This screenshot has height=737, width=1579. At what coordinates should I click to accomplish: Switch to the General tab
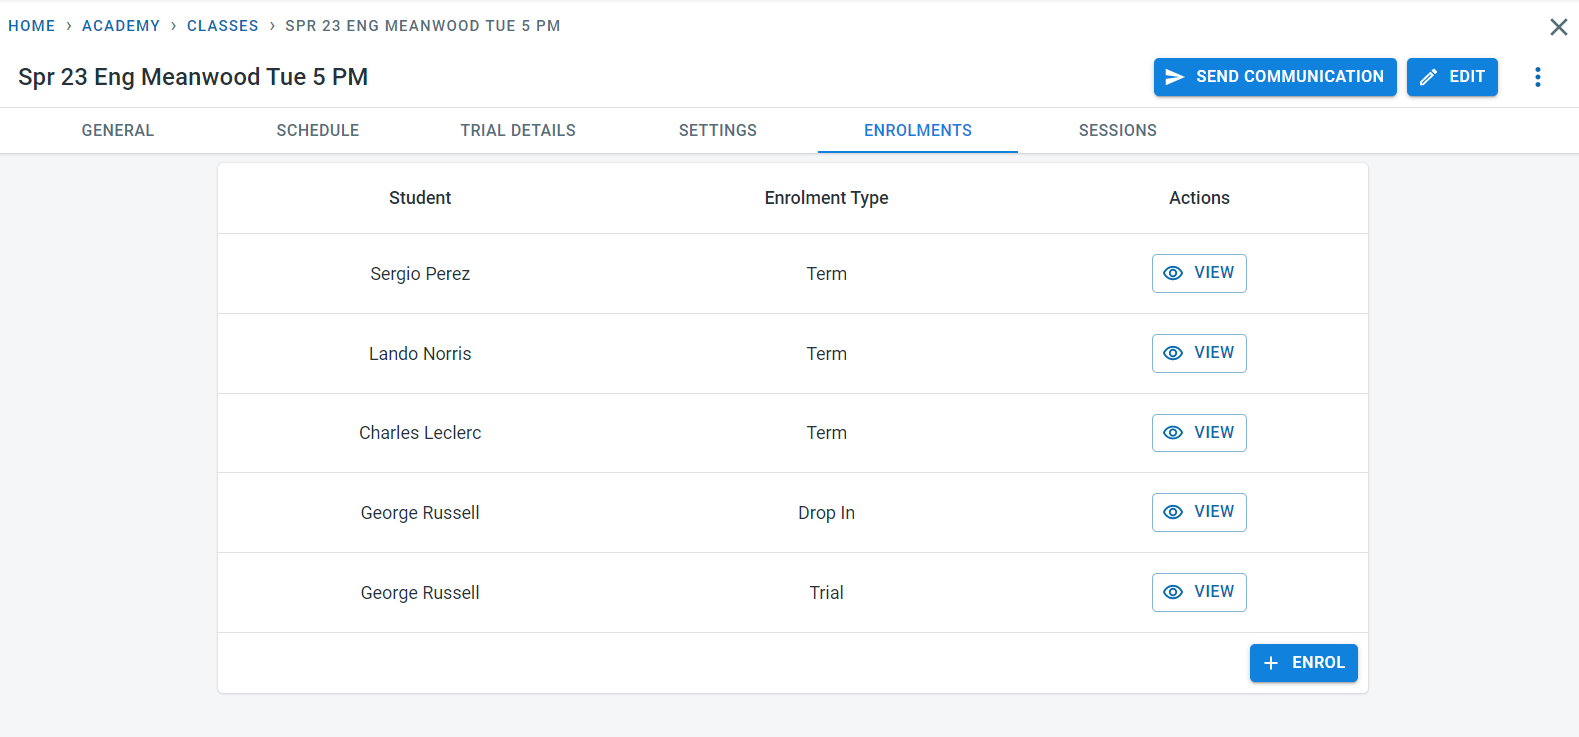[118, 131]
